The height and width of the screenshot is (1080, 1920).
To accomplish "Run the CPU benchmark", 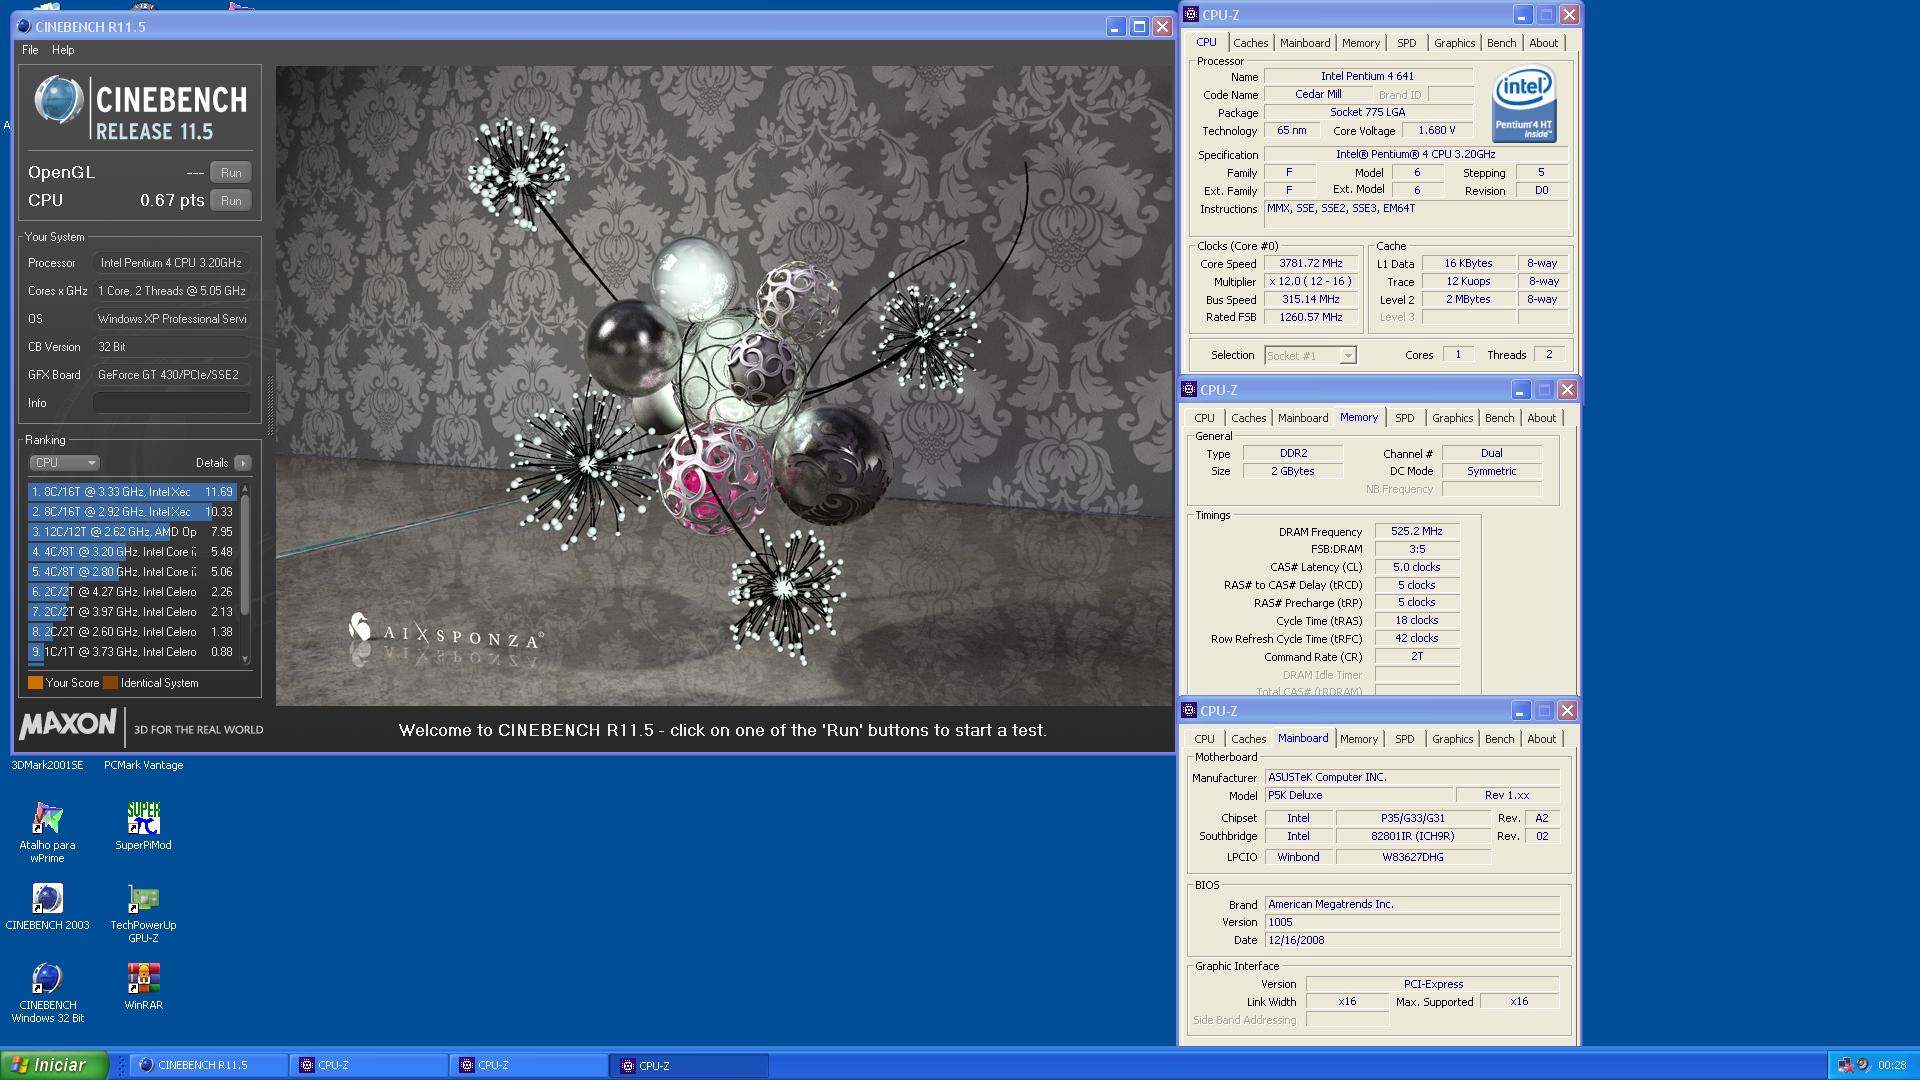I will pyautogui.click(x=231, y=201).
